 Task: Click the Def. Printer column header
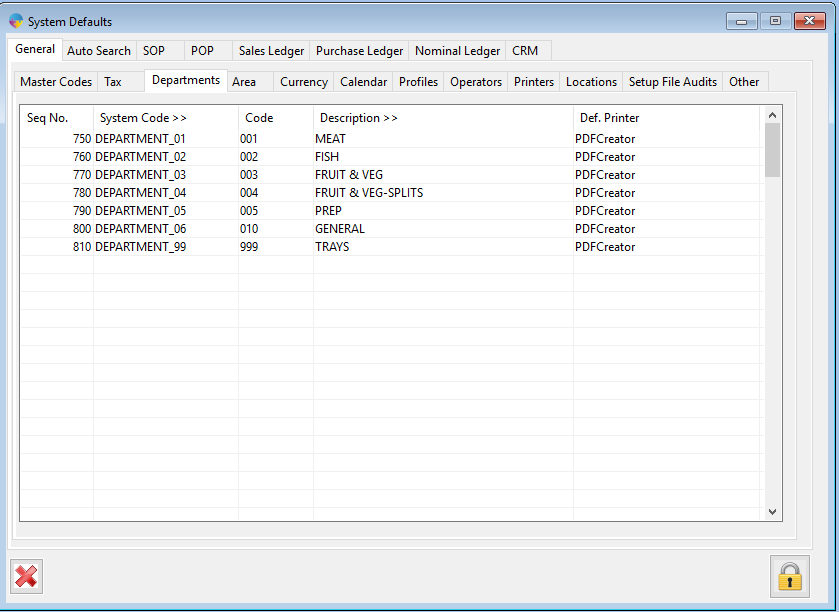tap(666, 118)
